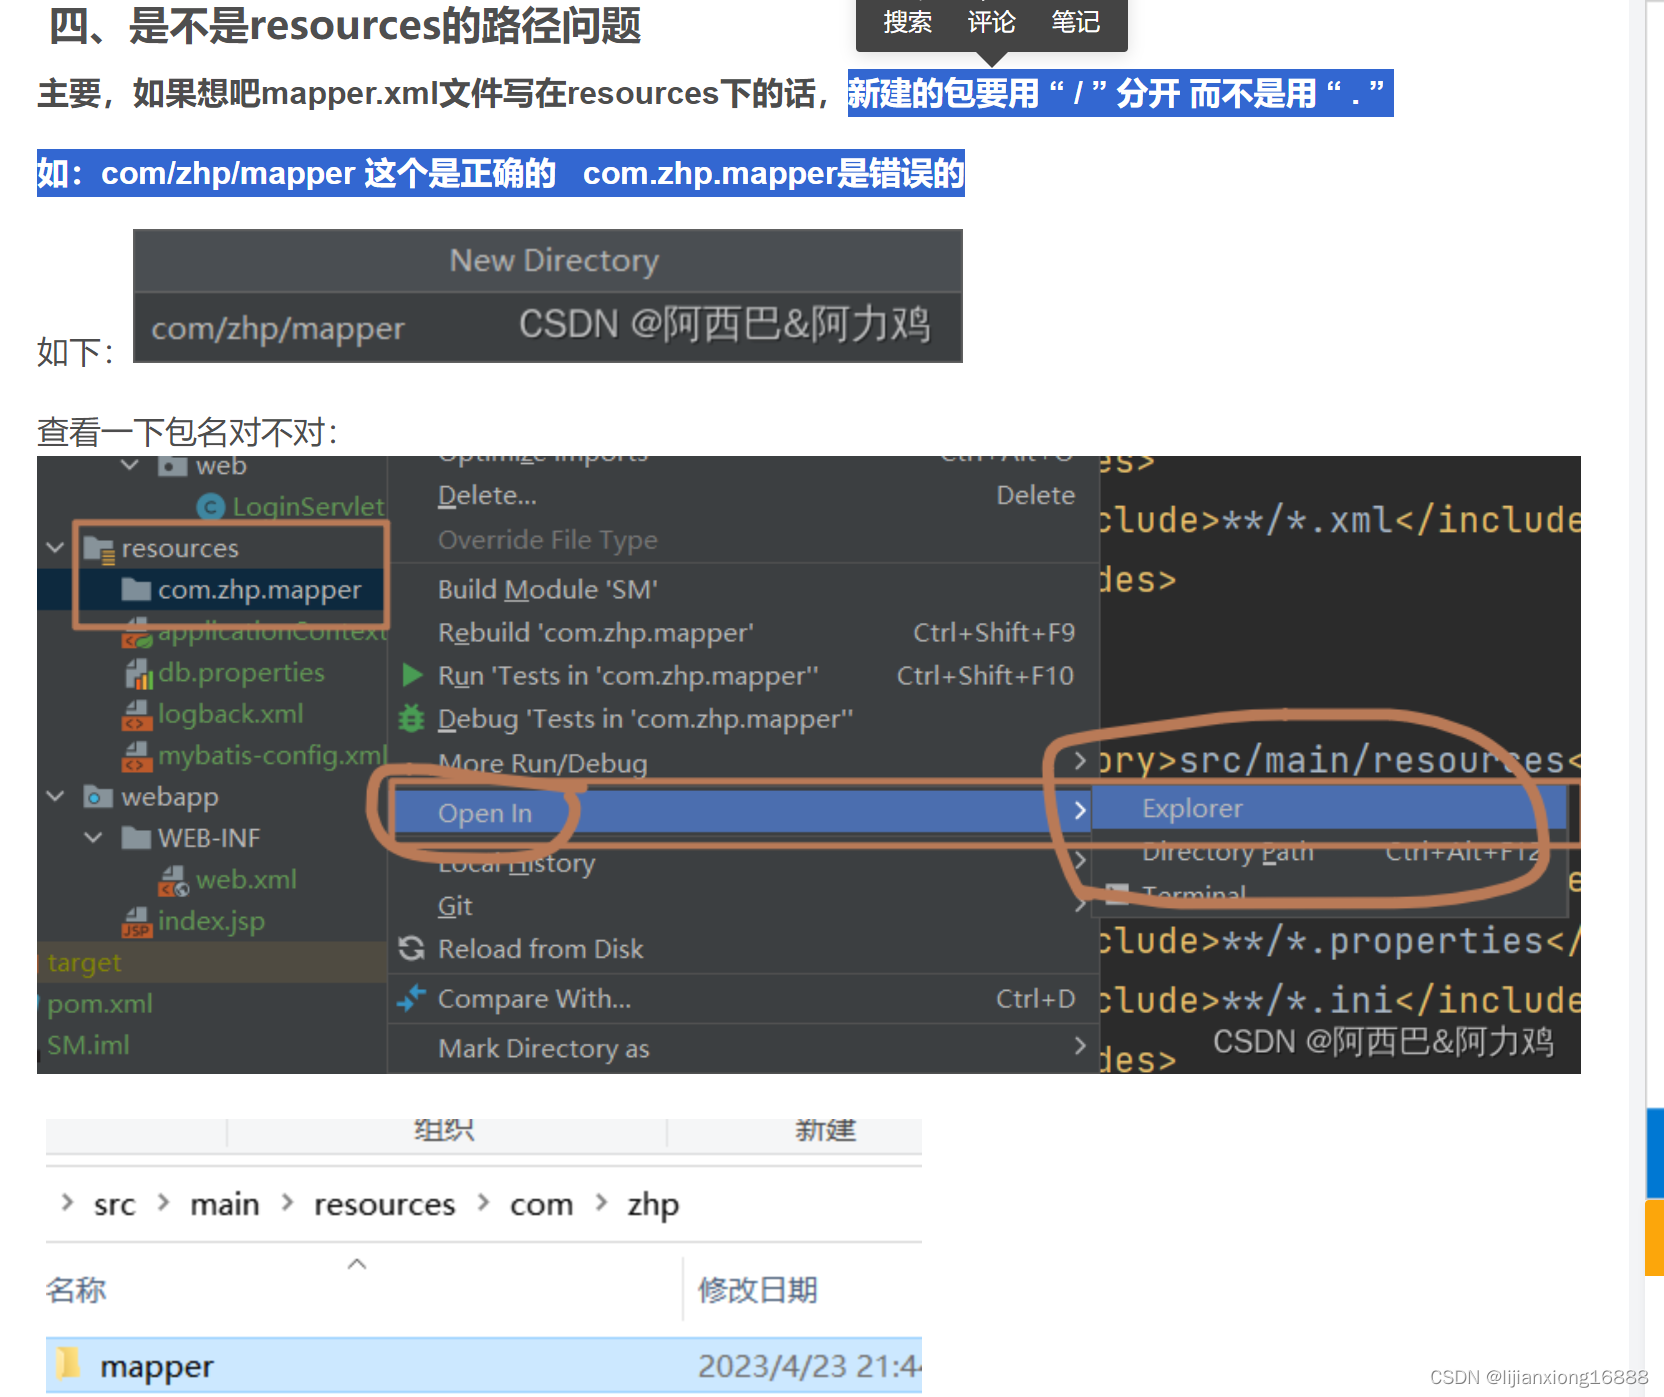
Task: Select the db.properties file icon
Action: tap(139, 672)
